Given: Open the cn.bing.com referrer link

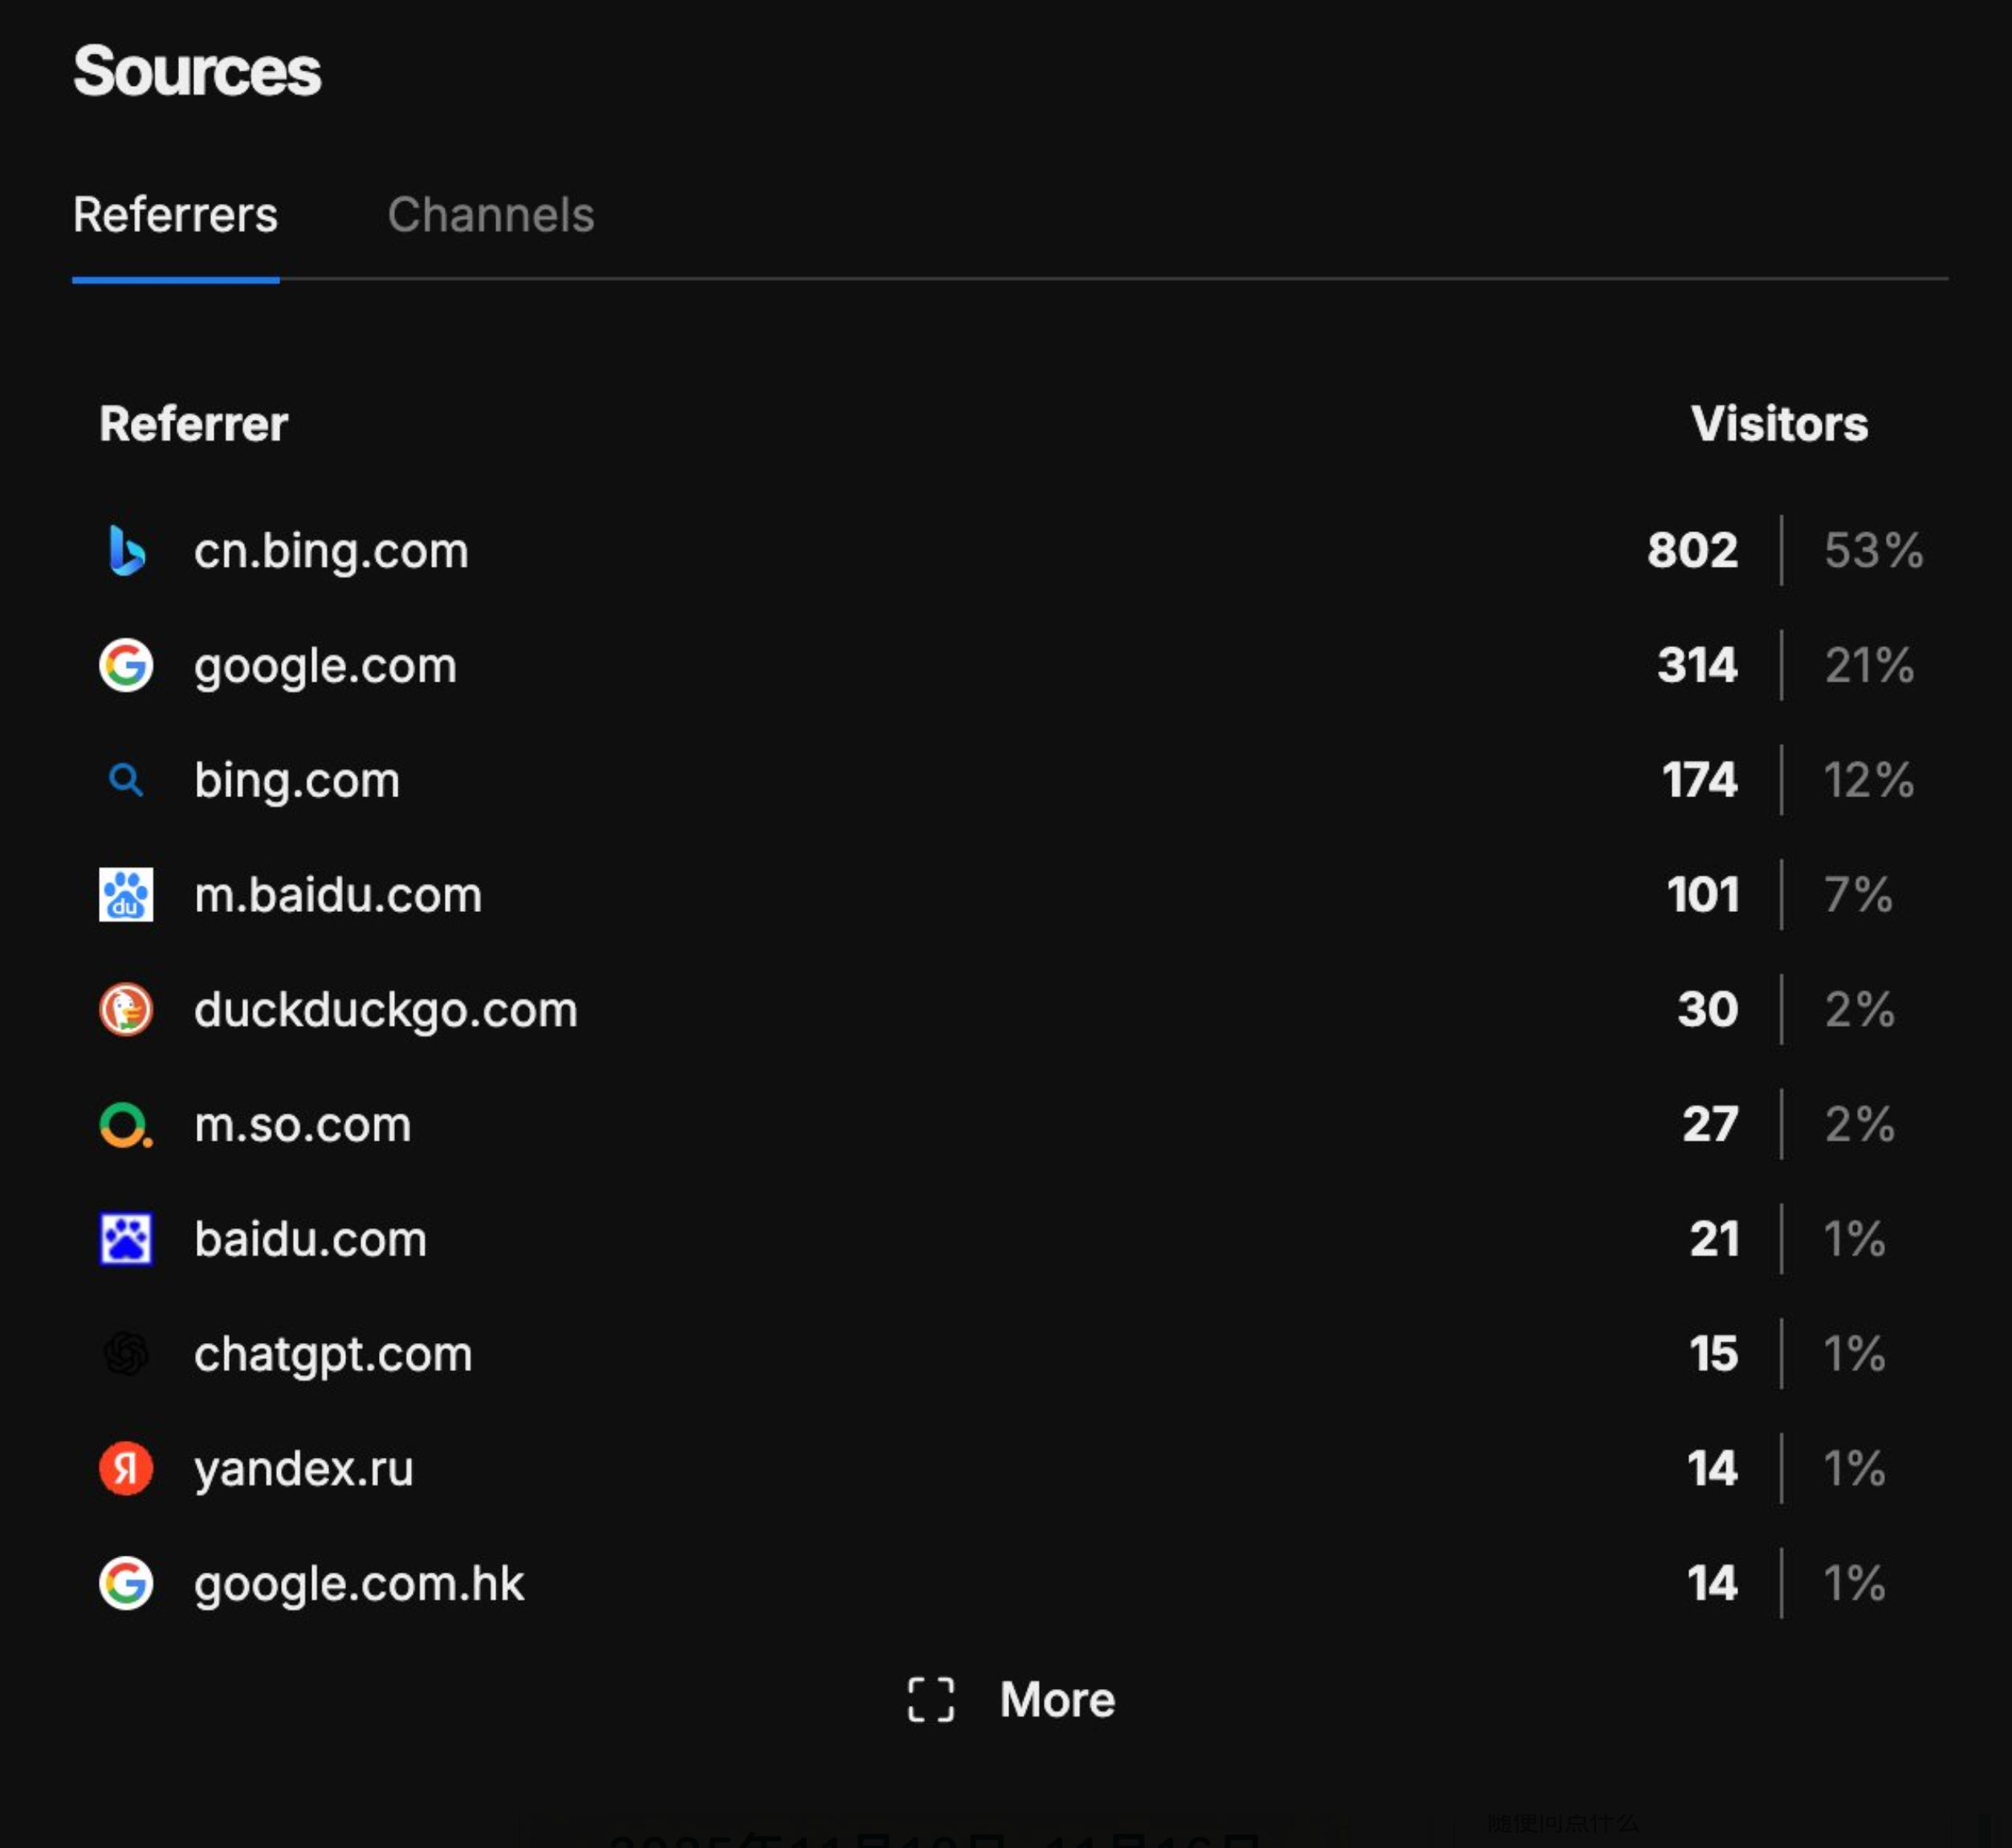Looking at the screenshot, I should click(x=331, y=551).
